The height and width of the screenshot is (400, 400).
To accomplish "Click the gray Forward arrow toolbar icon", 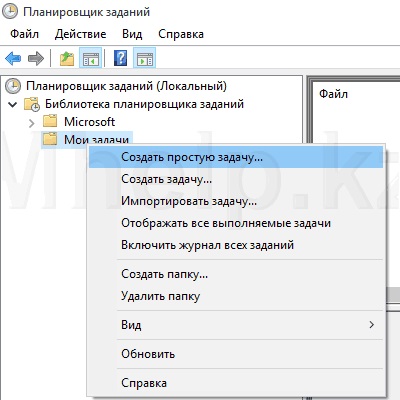I will click(36, 58).
